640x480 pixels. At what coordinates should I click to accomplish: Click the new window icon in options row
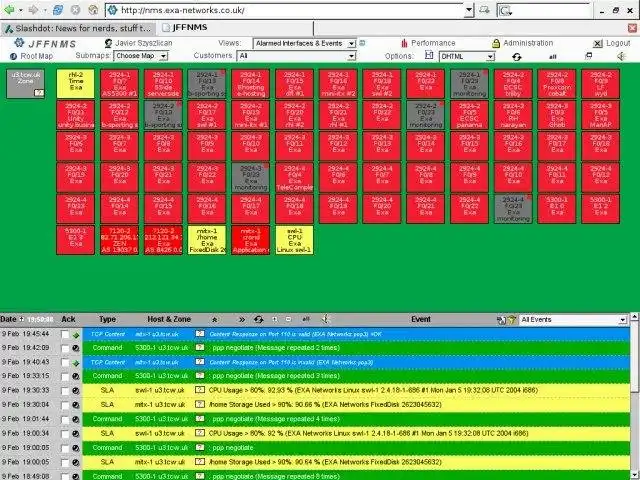coord(588,56)
